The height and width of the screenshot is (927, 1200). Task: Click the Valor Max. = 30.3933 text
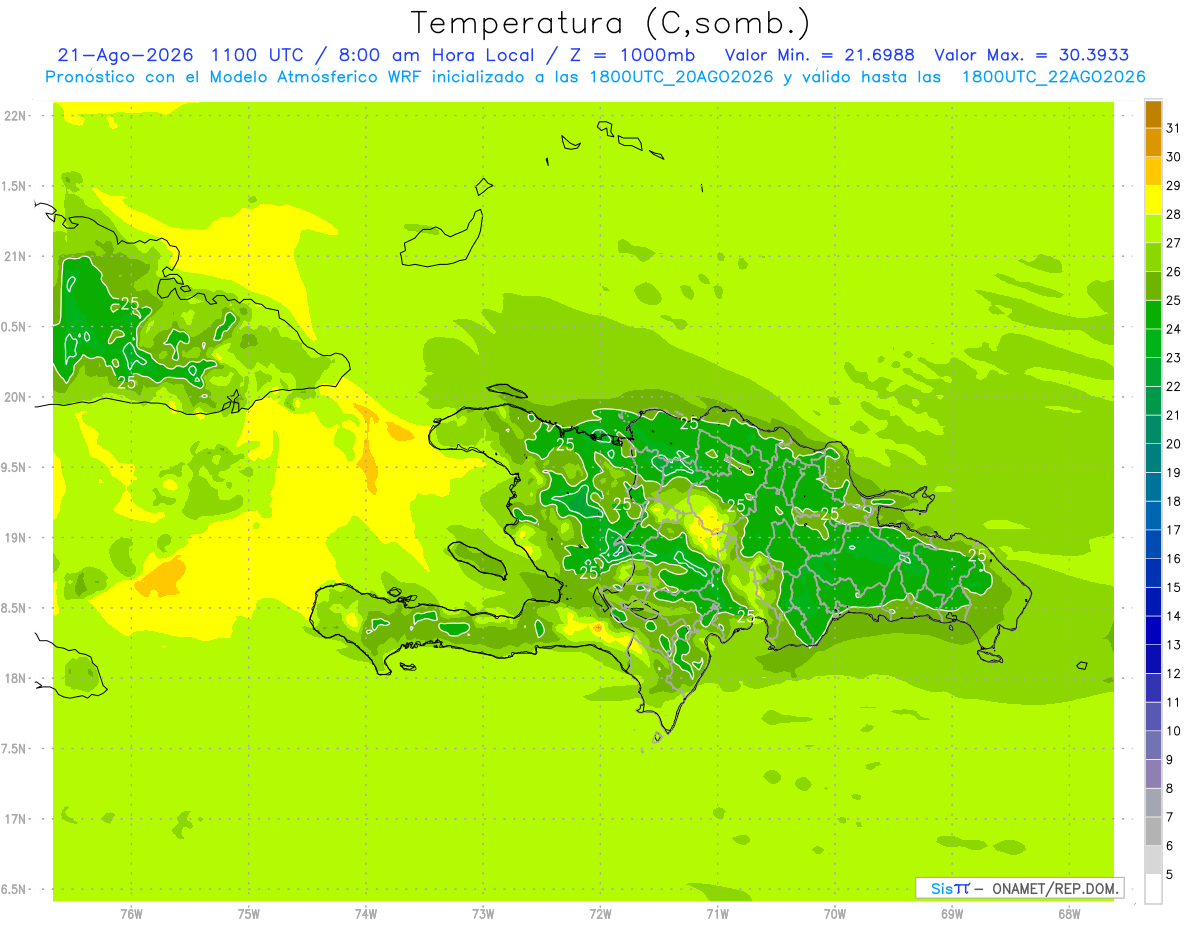click(x=1031, y=55)
